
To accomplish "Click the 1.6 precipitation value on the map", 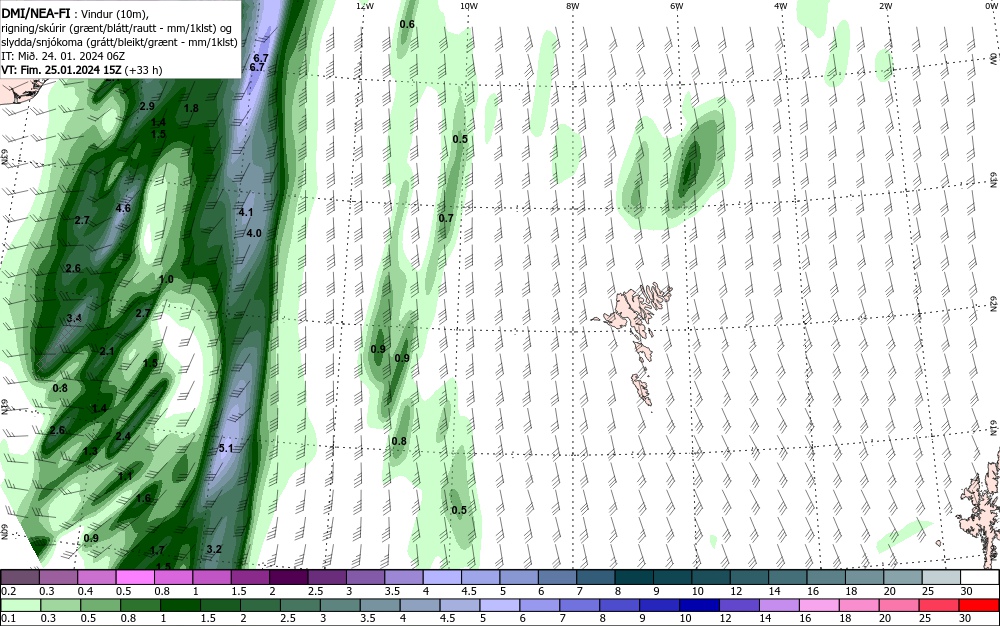I will click(143, 499).
